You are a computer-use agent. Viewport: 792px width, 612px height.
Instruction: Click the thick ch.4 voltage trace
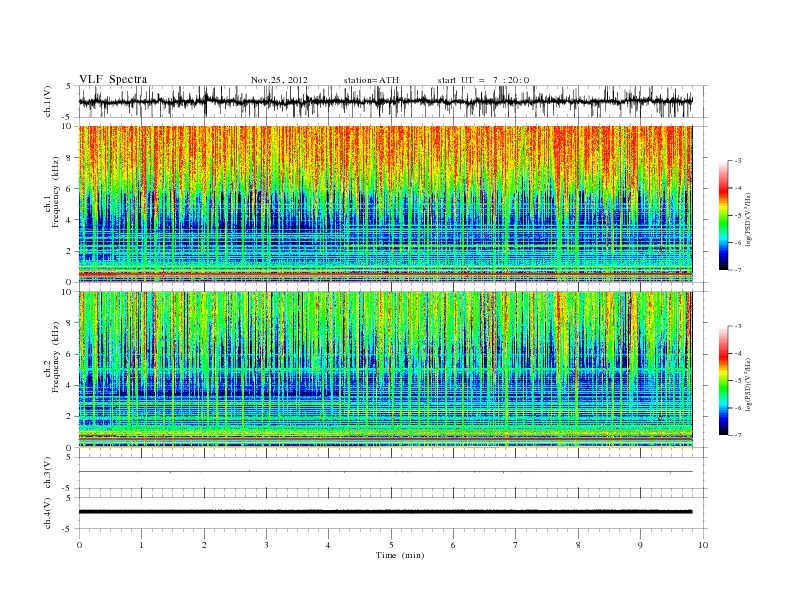click(x=385, y=512)
